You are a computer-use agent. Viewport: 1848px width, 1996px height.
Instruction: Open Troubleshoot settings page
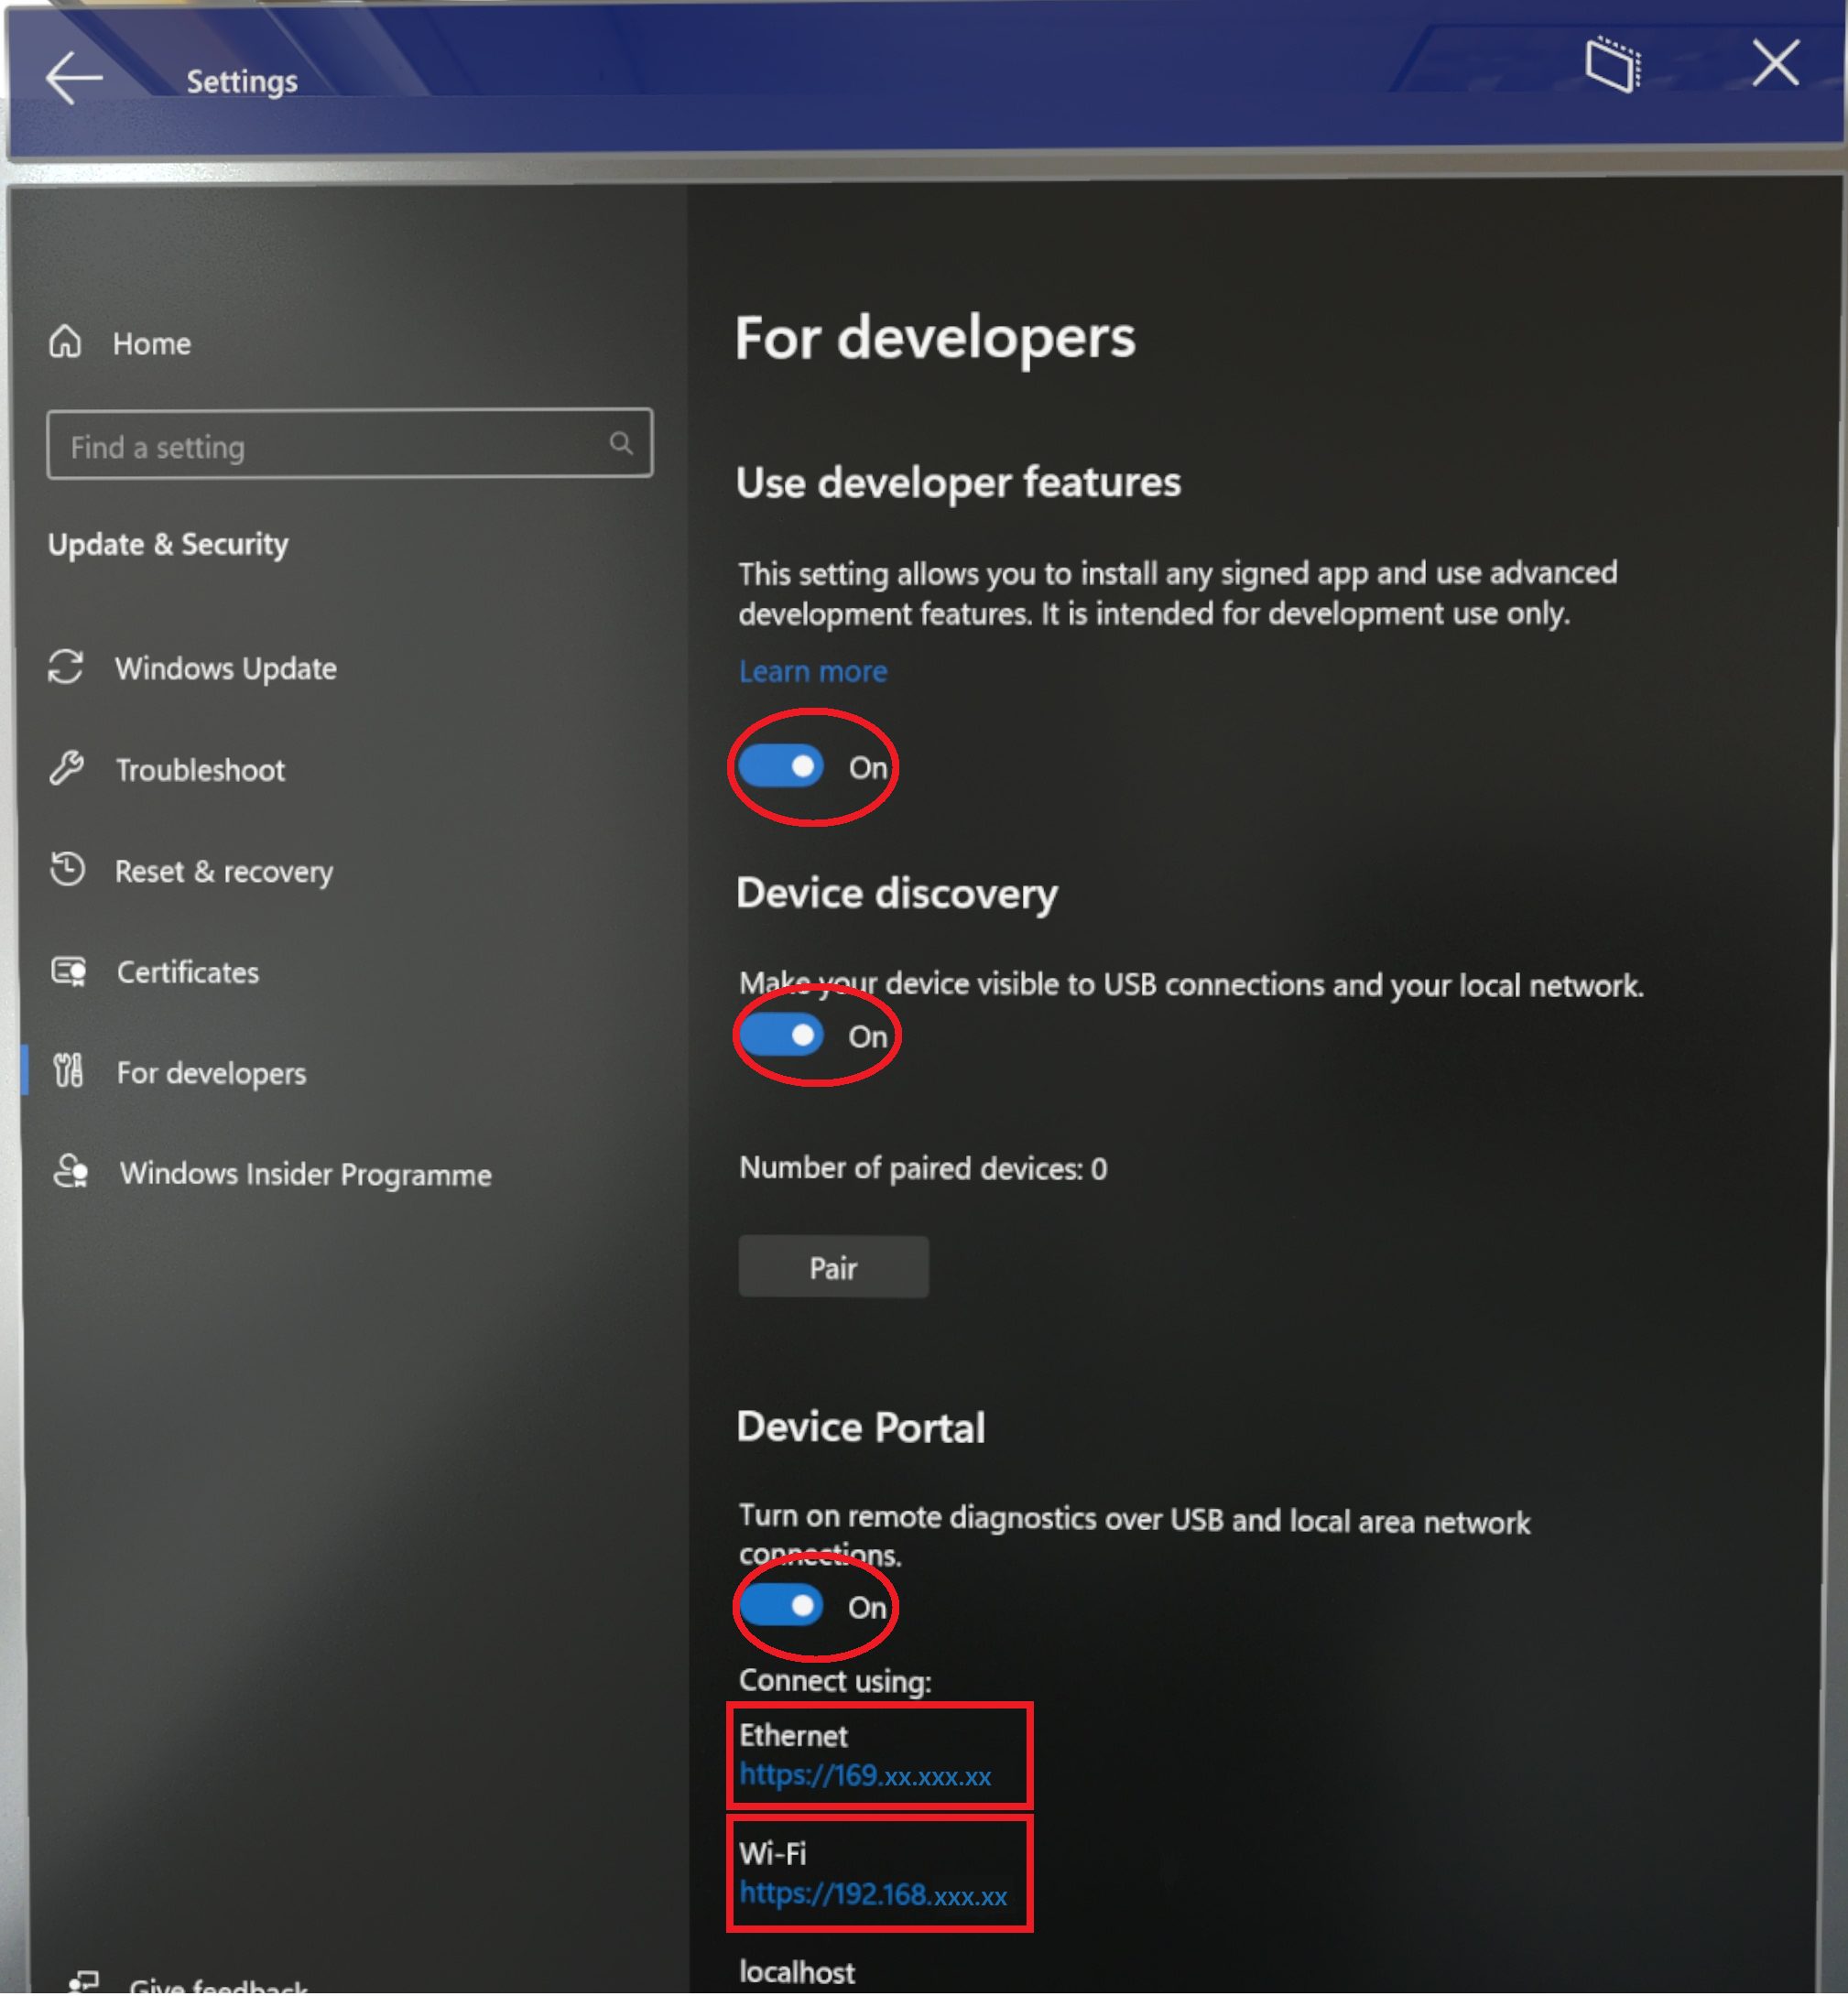[200, 770]
